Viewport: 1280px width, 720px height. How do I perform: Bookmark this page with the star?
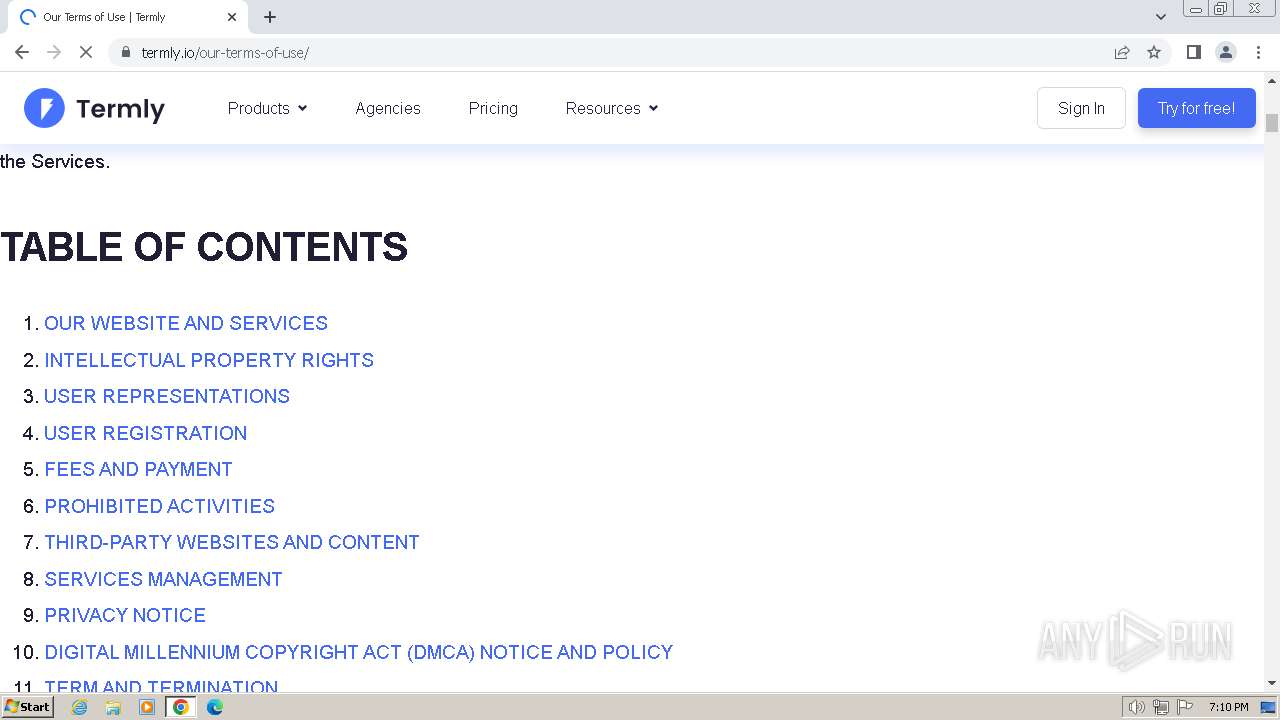(x=1154, y=52)
